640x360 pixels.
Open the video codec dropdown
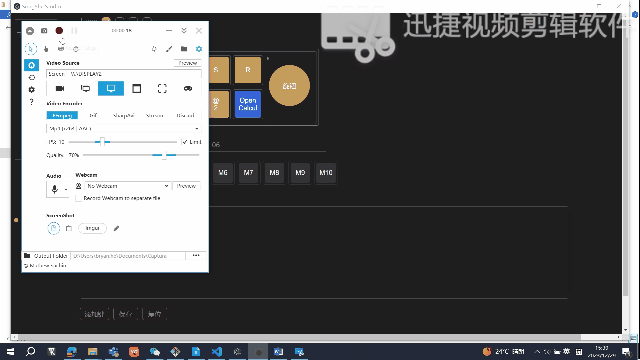(124, 129)
